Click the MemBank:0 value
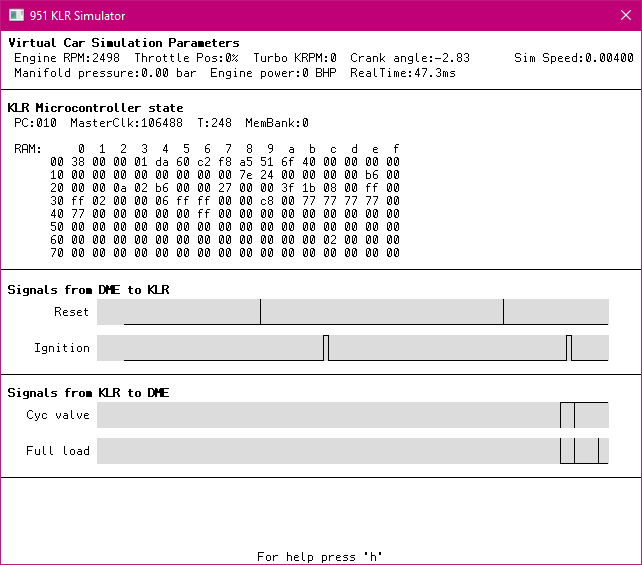Viewport: 642px width, 565px height. (x=277, y=123)
